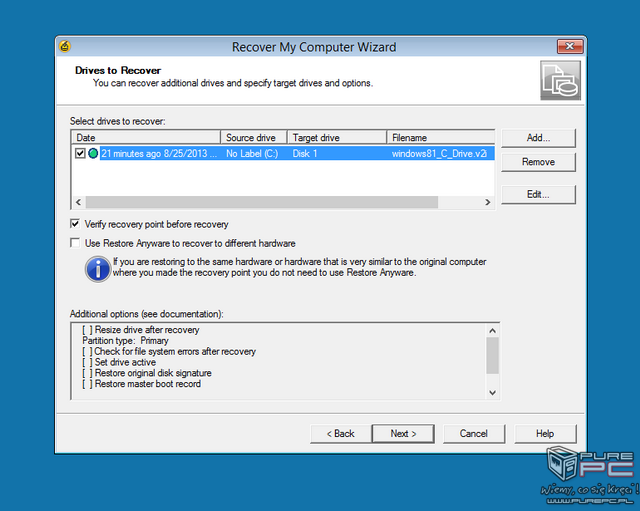The image size is (640, 511).
Task: Click the additional options scroll down arrow
Action: tap(493, 393)
